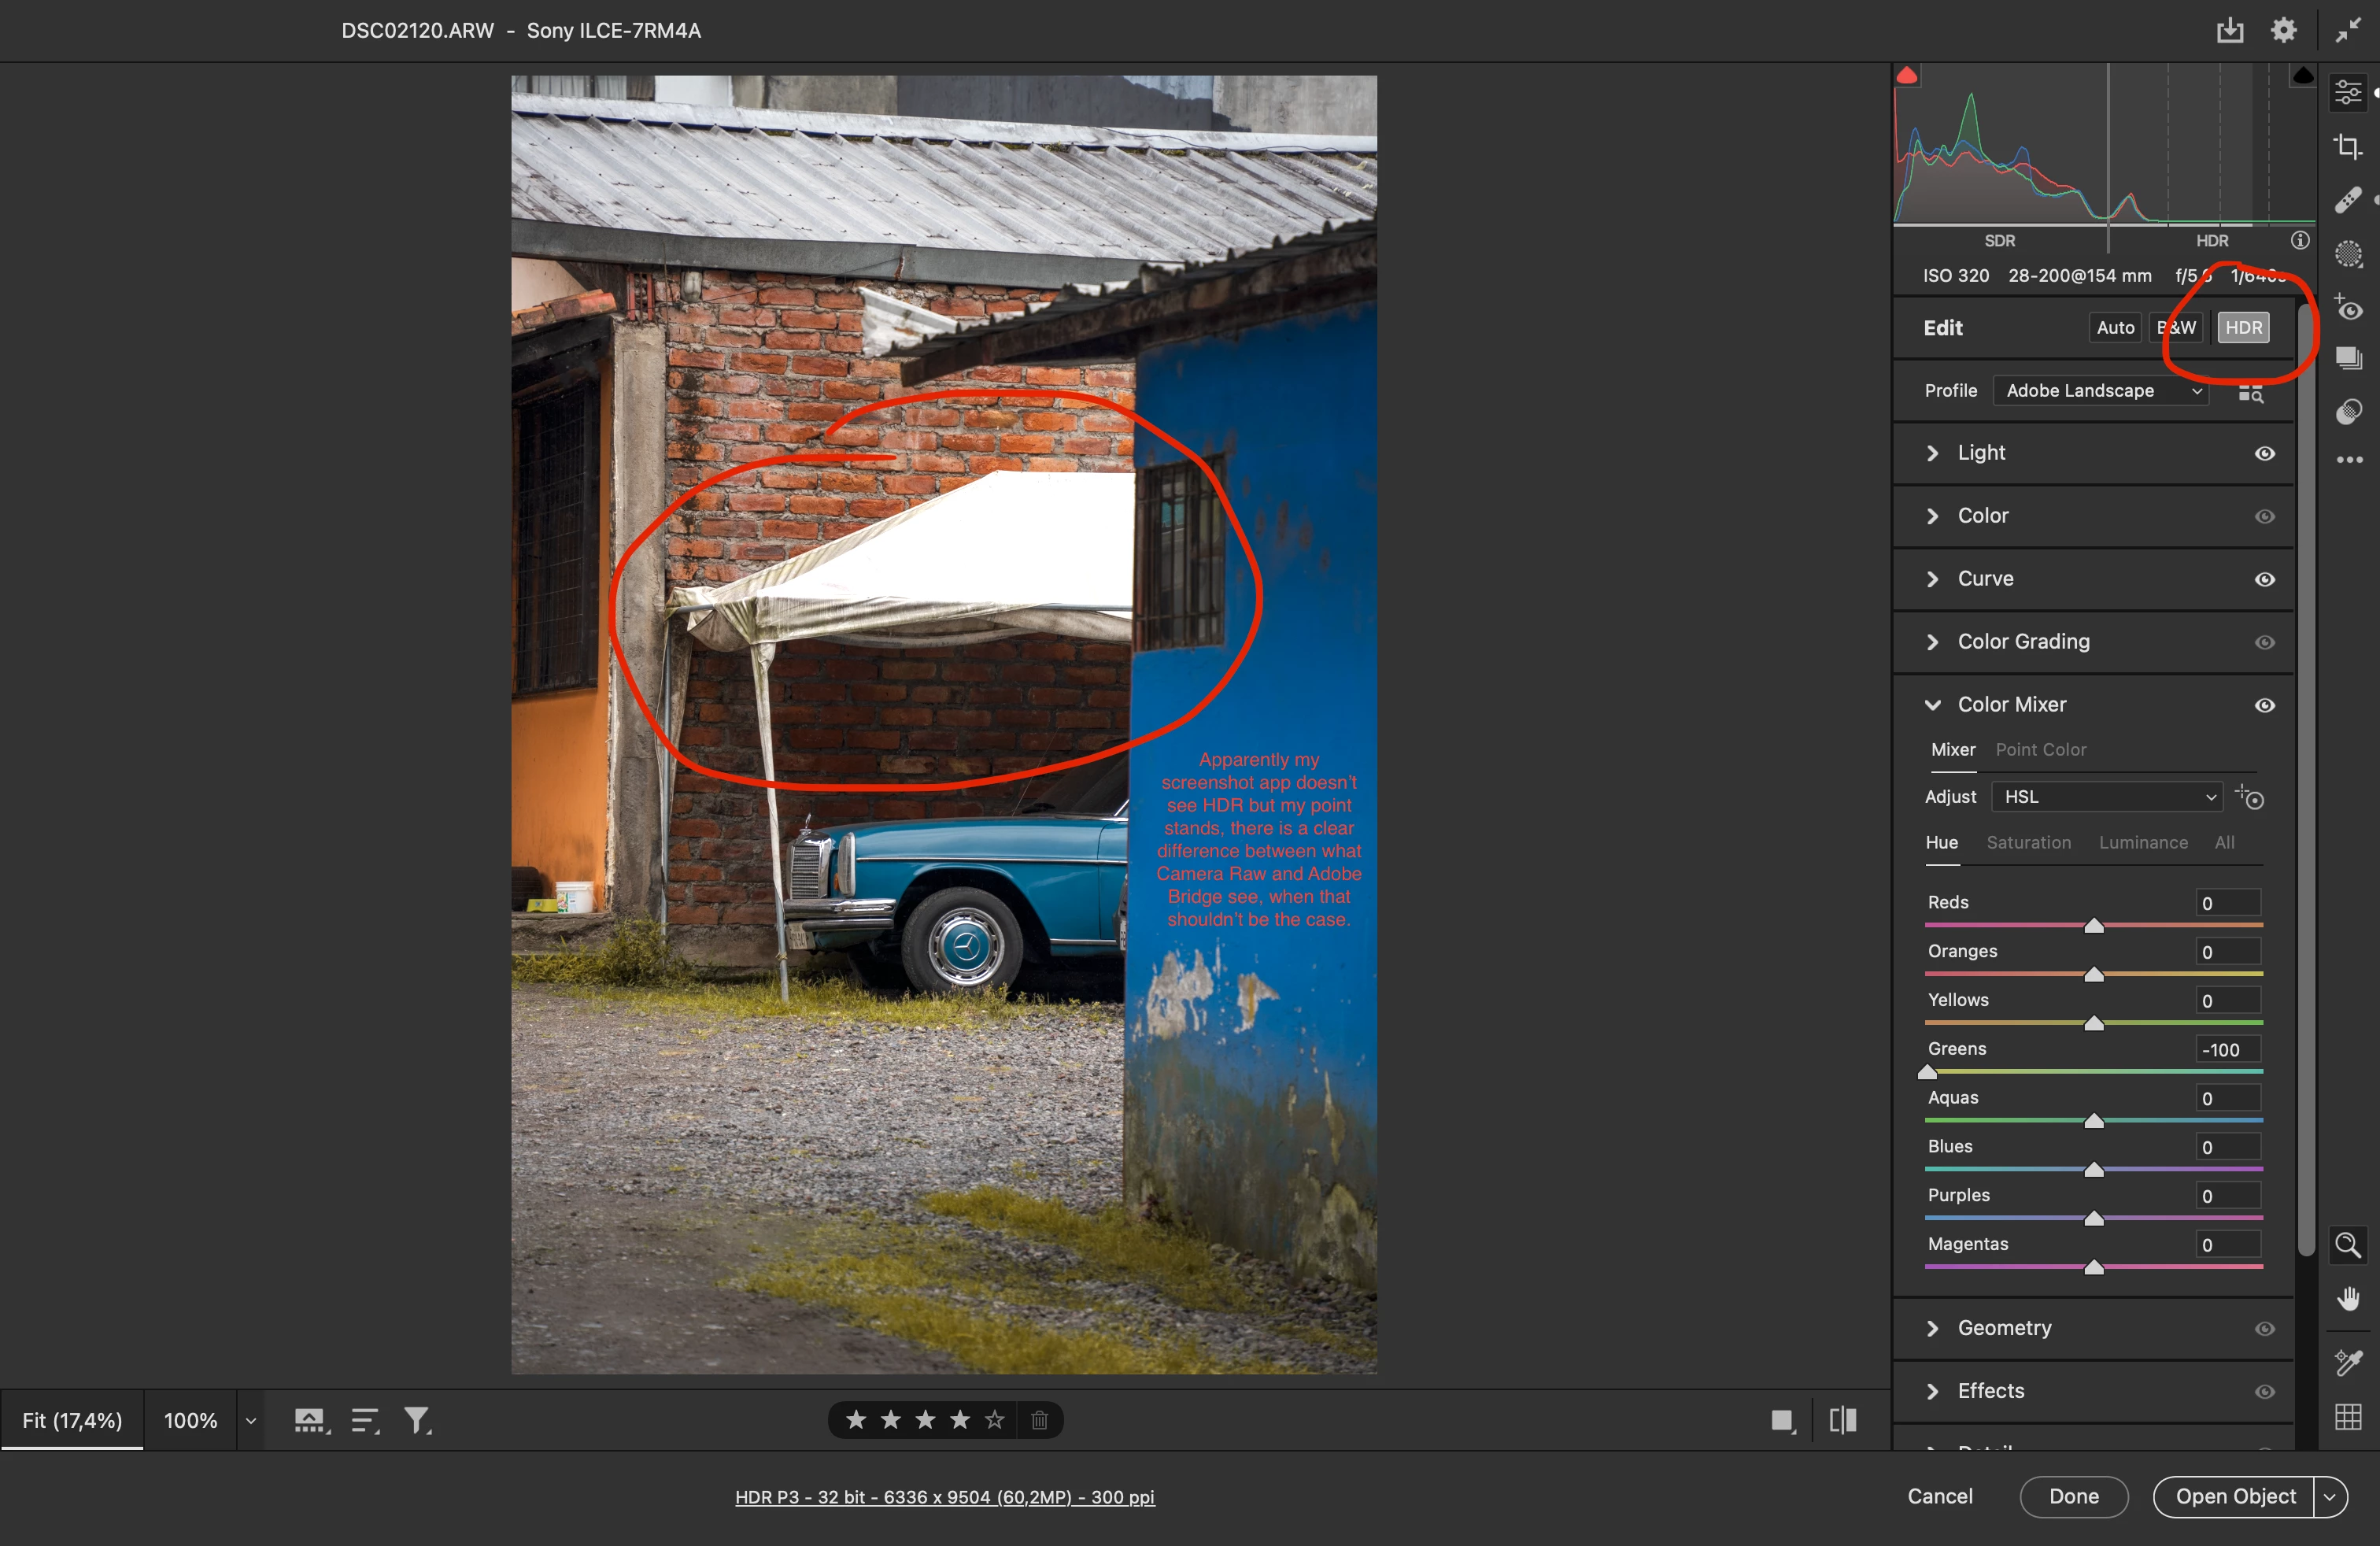Viewport: 2380px width, 1546px height.
Task: Switch to Point Color tab
Action: point(2040,749)
